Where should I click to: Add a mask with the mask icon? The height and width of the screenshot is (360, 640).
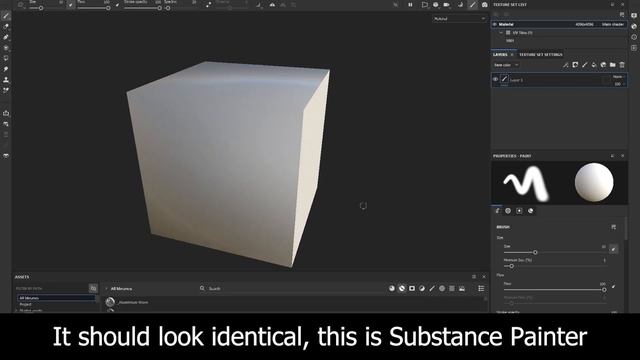click(x=575, y=65)
